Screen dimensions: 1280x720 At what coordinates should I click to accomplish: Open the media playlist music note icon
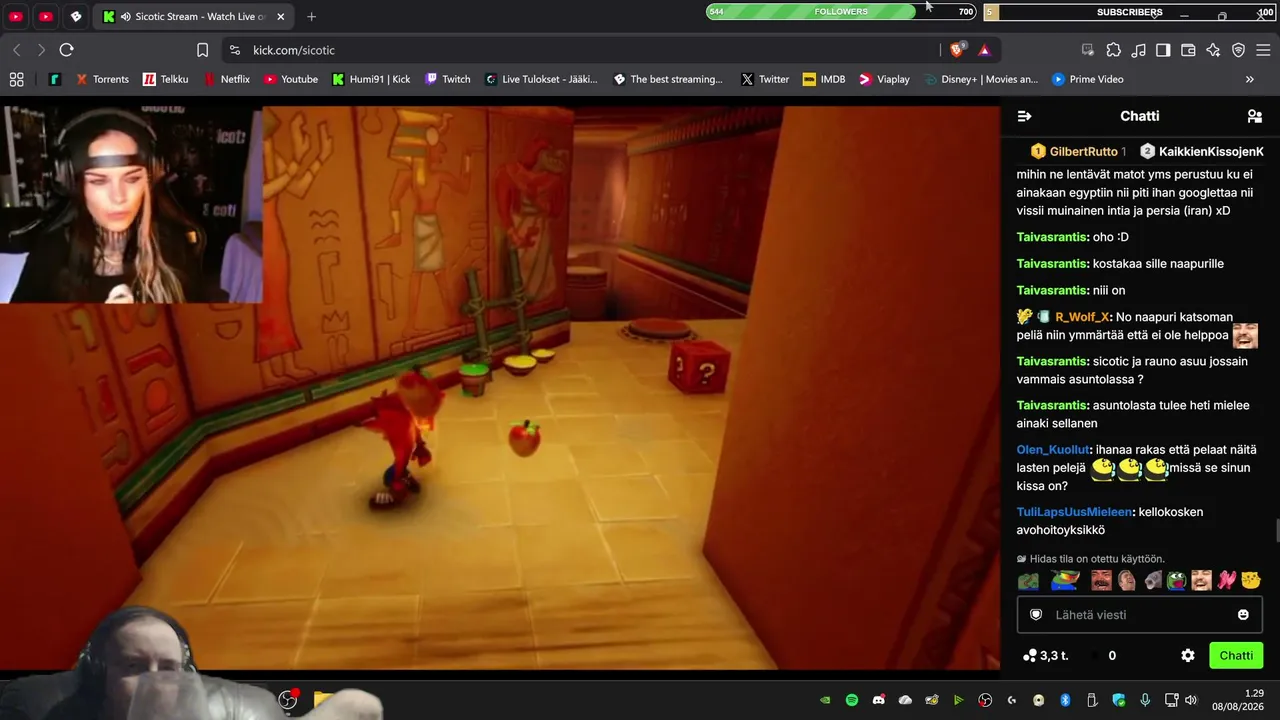click(x=1138, y=50)
